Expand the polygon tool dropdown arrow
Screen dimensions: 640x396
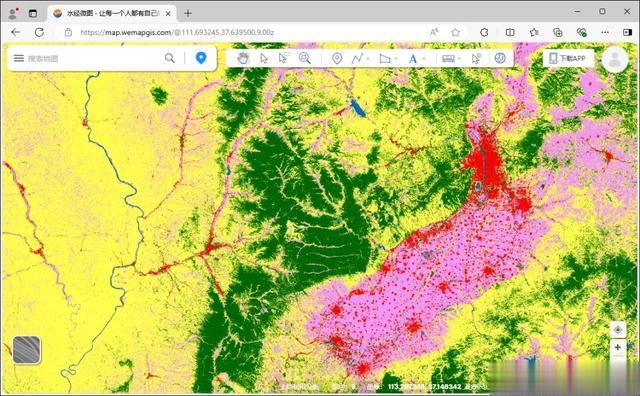point(396,59)
